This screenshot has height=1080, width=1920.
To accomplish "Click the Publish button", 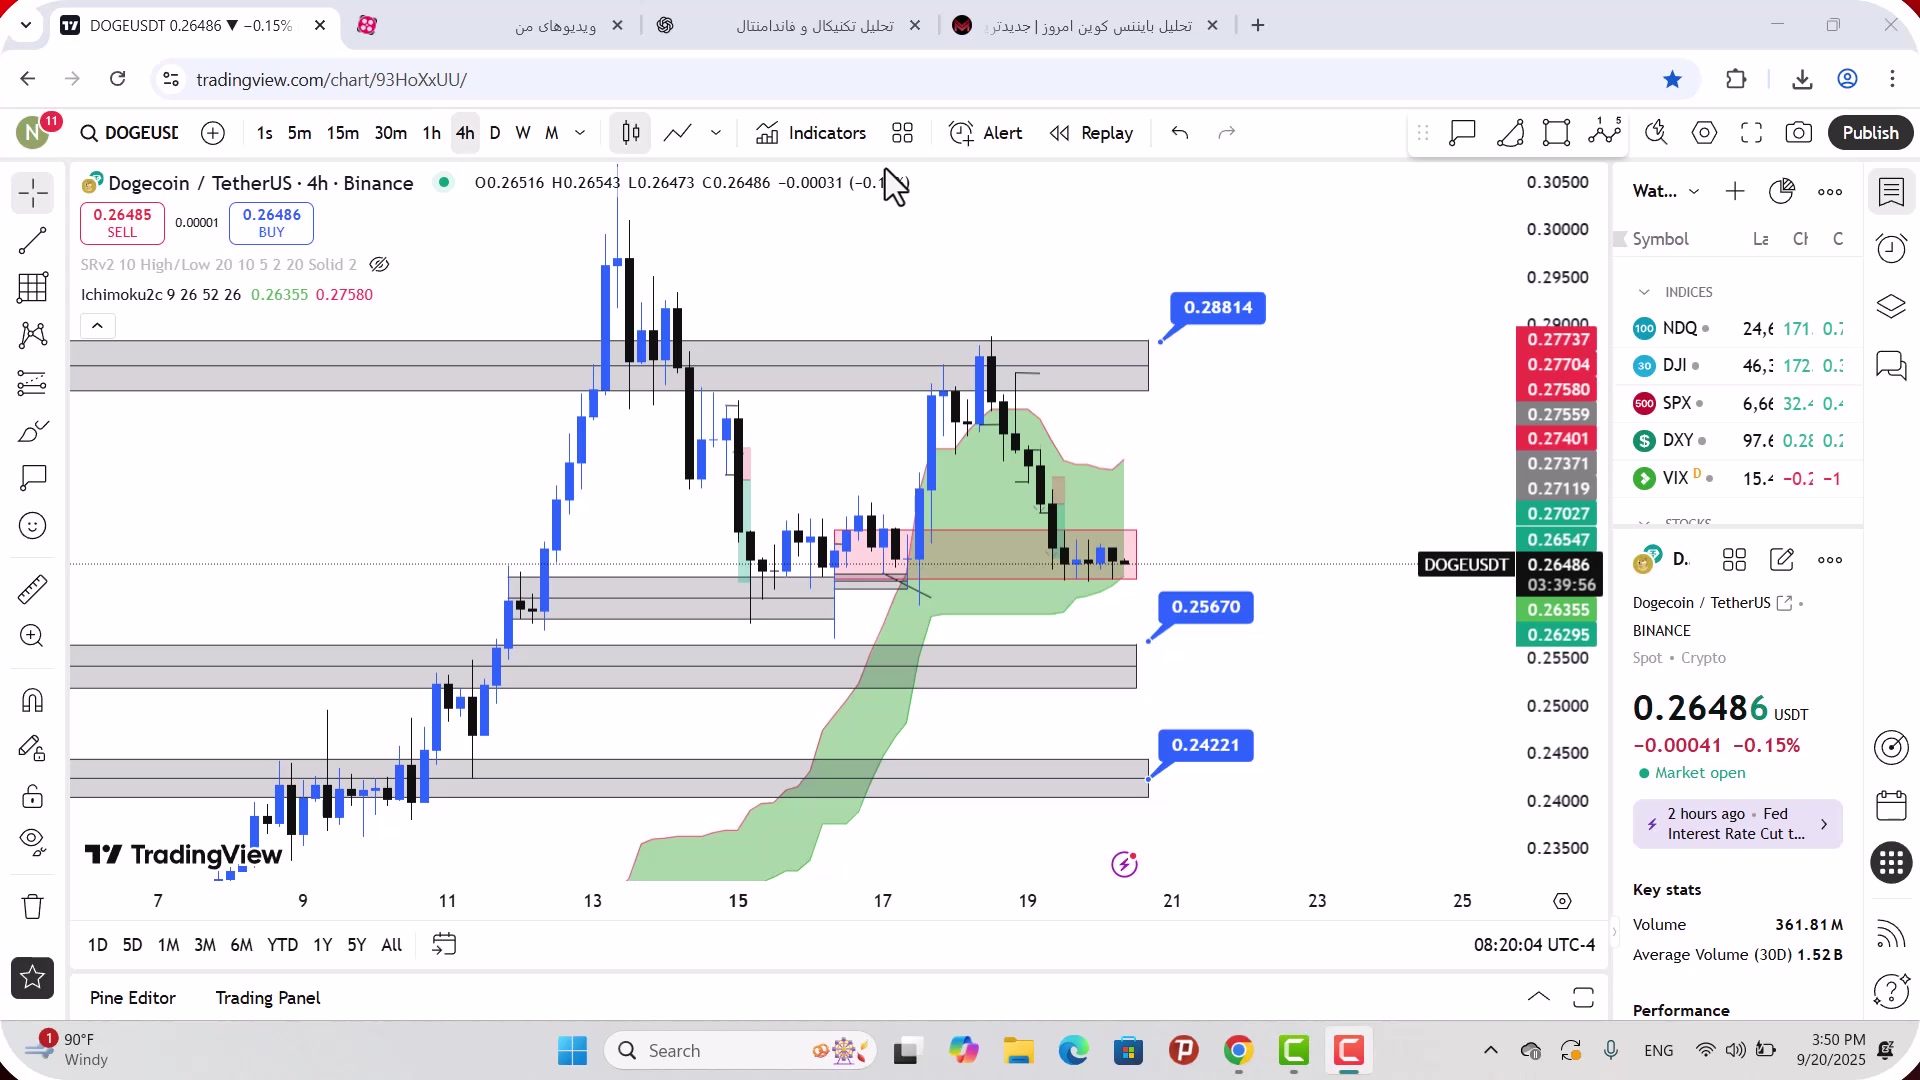I will click(1870, 133).
